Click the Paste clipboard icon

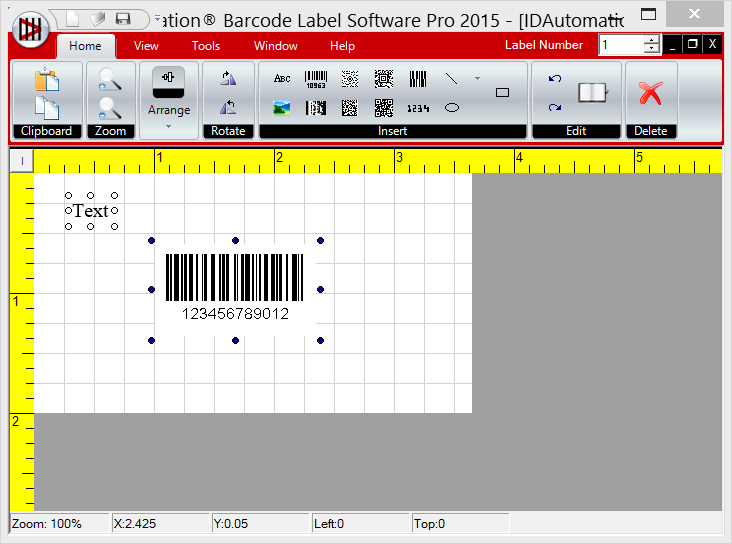pos(47,79)
